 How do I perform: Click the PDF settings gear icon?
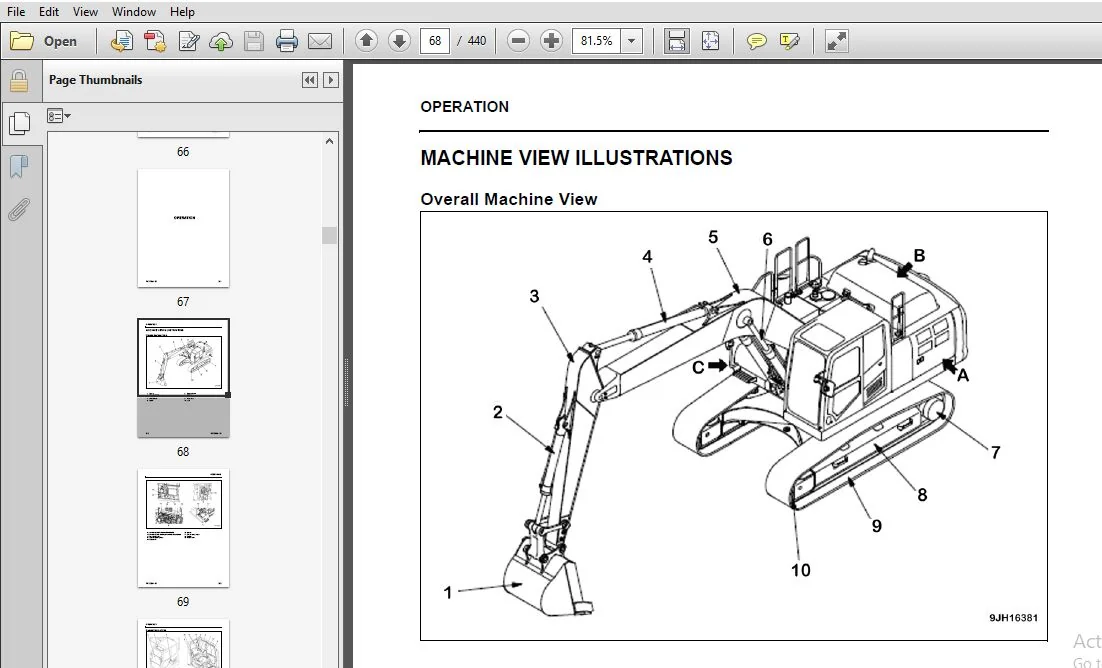(155, 41)
